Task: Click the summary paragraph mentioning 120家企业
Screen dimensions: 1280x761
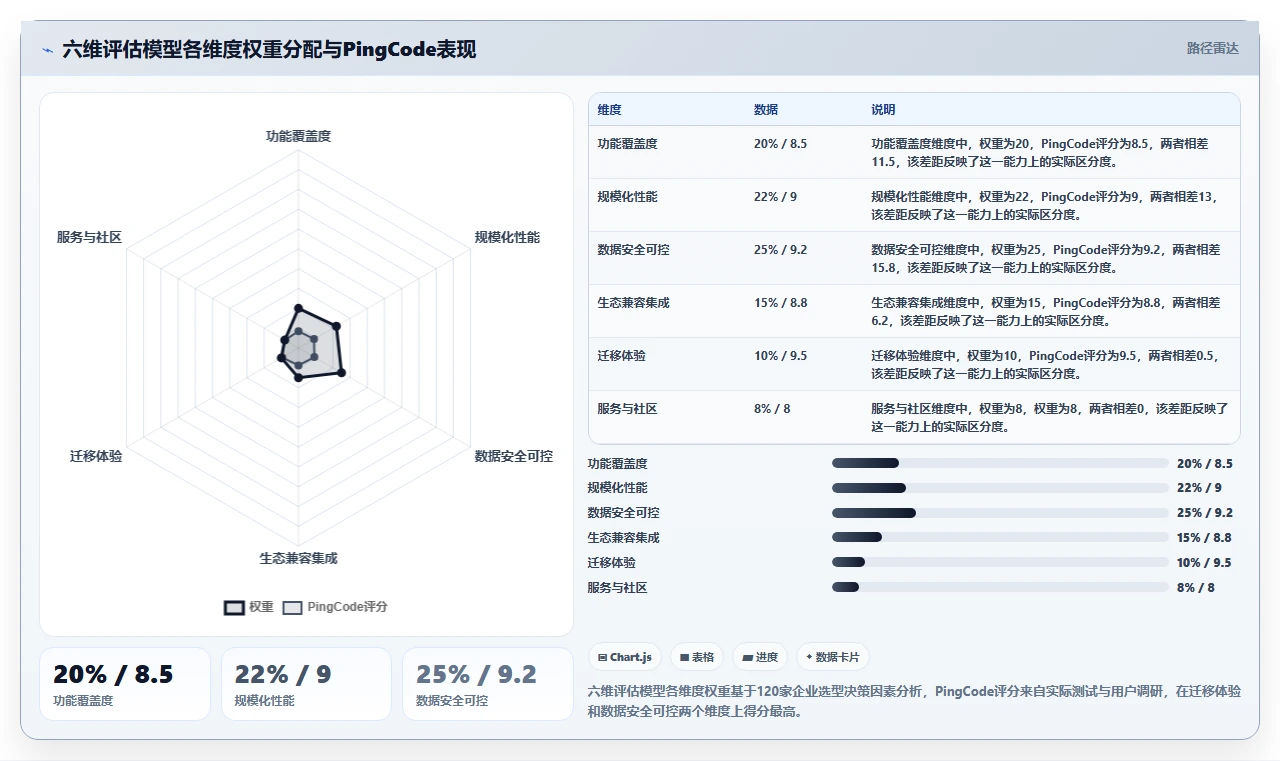Action: click(x=914, y=701)
